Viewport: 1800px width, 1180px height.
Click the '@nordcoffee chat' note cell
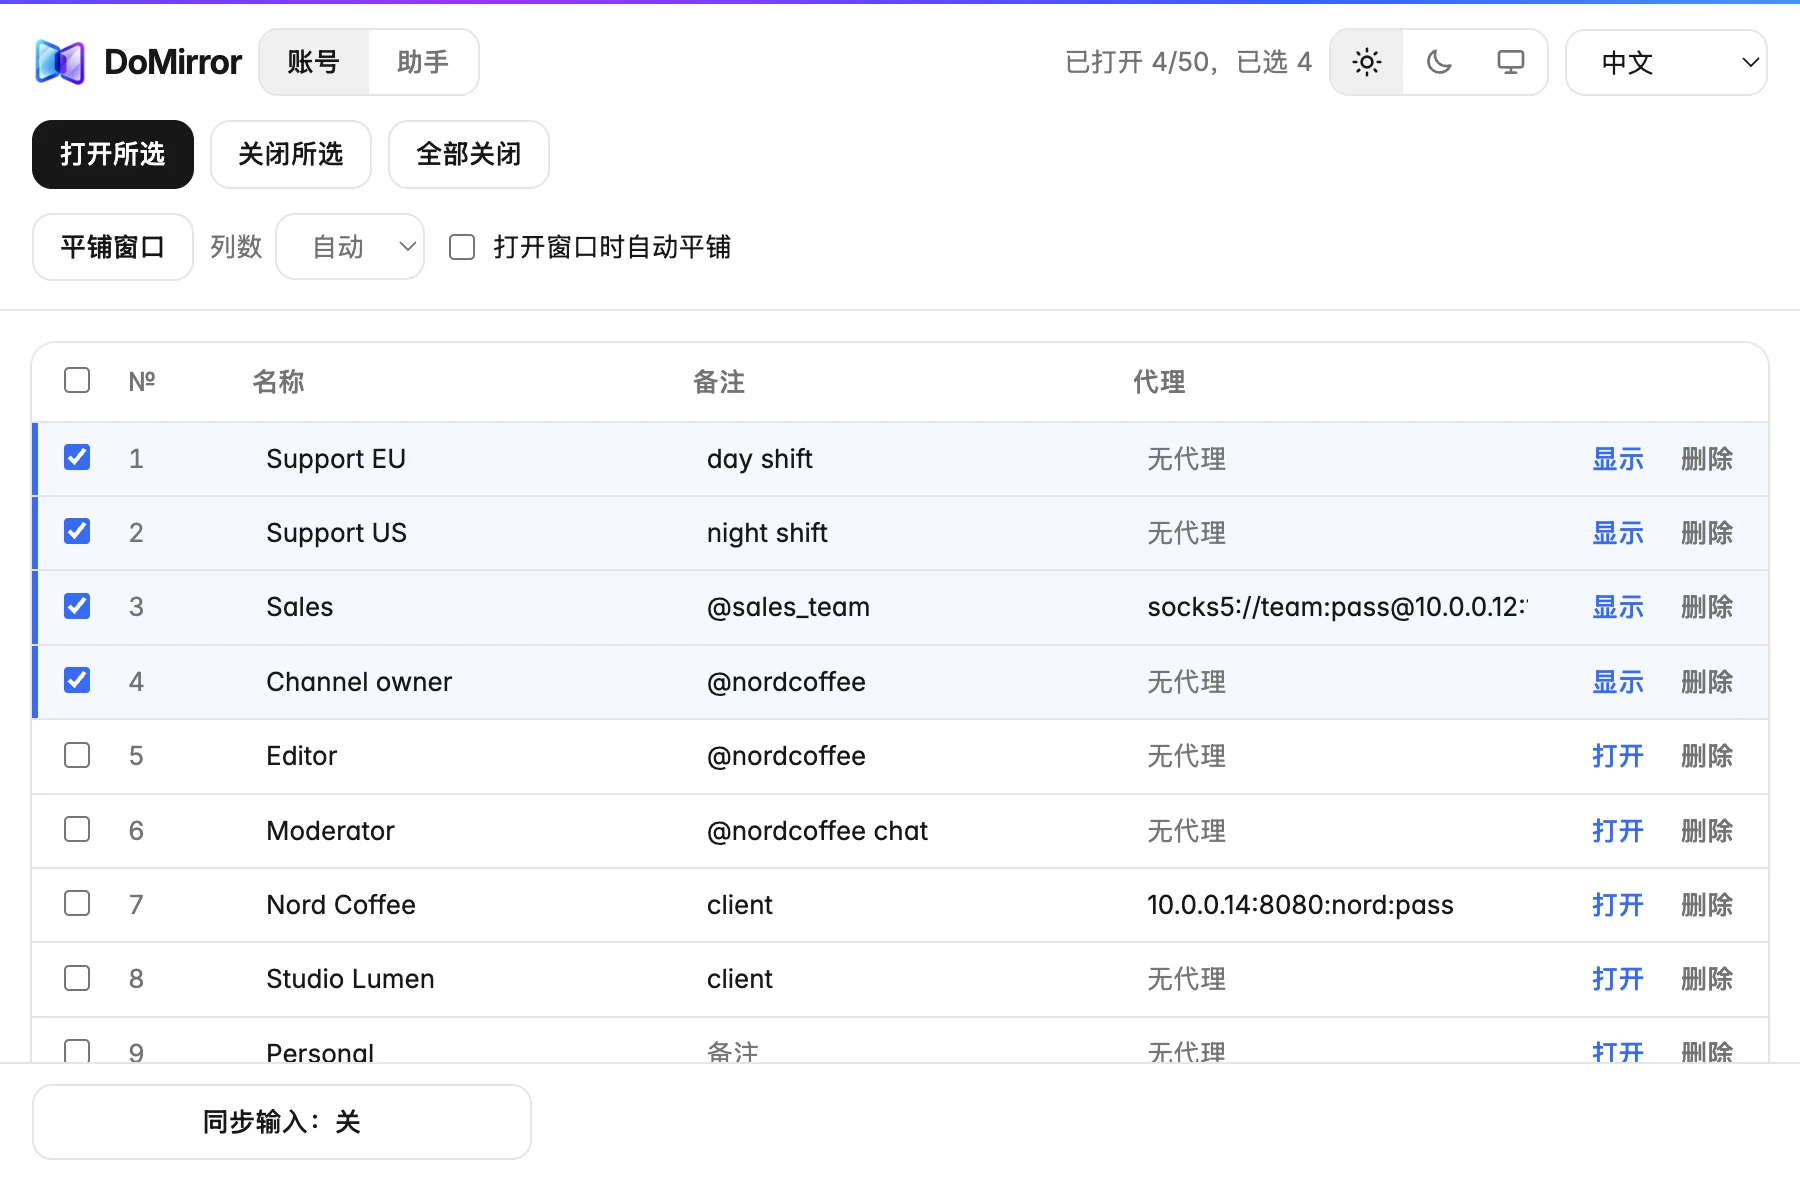(x=817, y=831)
